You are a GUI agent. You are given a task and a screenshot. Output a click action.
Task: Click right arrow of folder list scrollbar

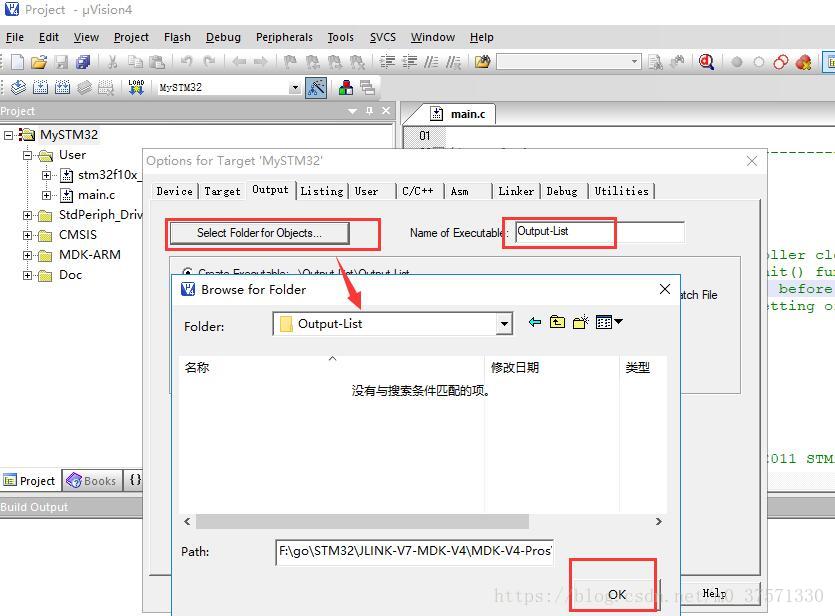coord(659,521)
